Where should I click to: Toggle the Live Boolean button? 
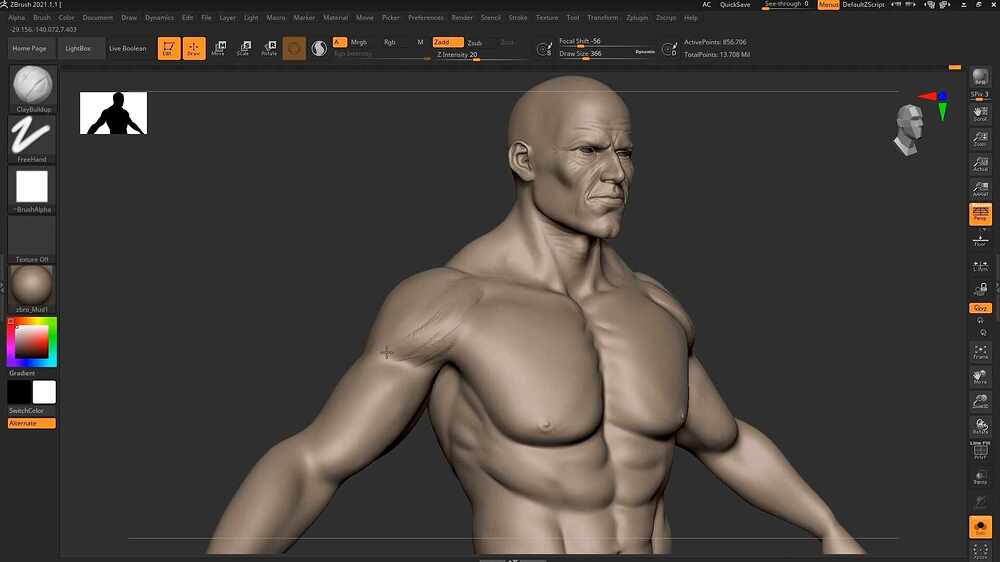(128, 48)
